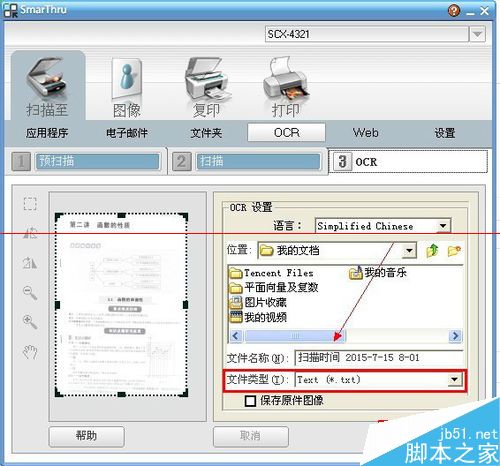
Task: Open the Print (打印) section
Action: [x=286, y=87]
